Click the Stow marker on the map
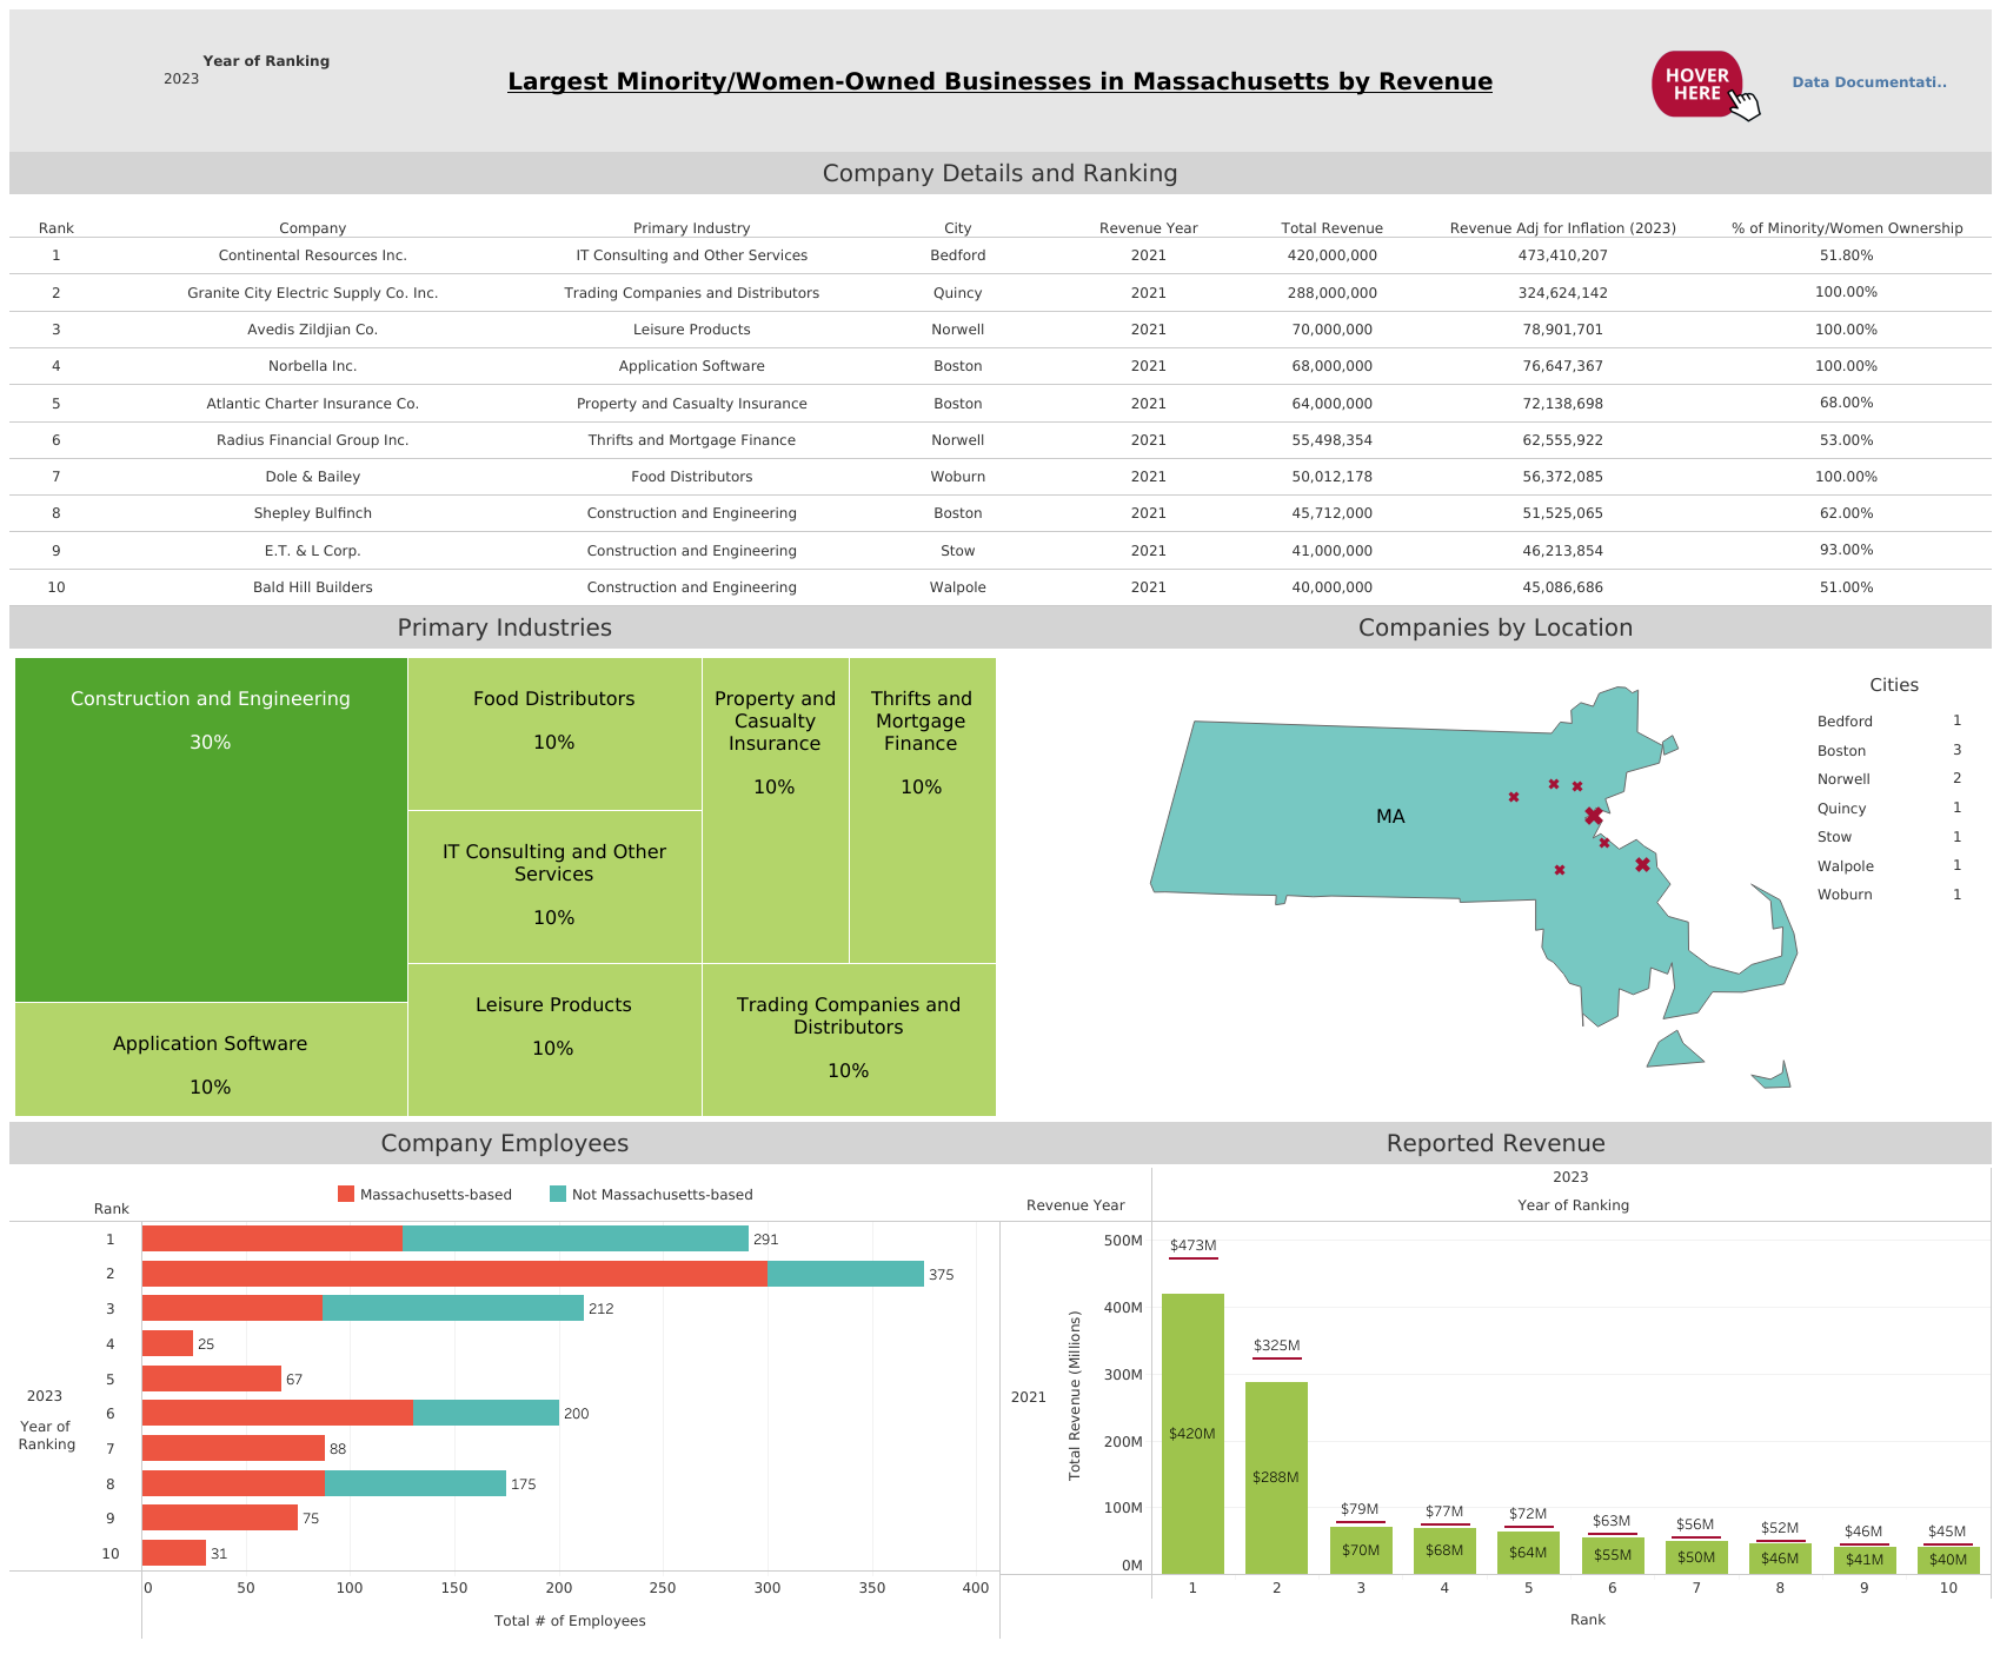The height and width of the screenshot is (1653, 2000). 1513,797
